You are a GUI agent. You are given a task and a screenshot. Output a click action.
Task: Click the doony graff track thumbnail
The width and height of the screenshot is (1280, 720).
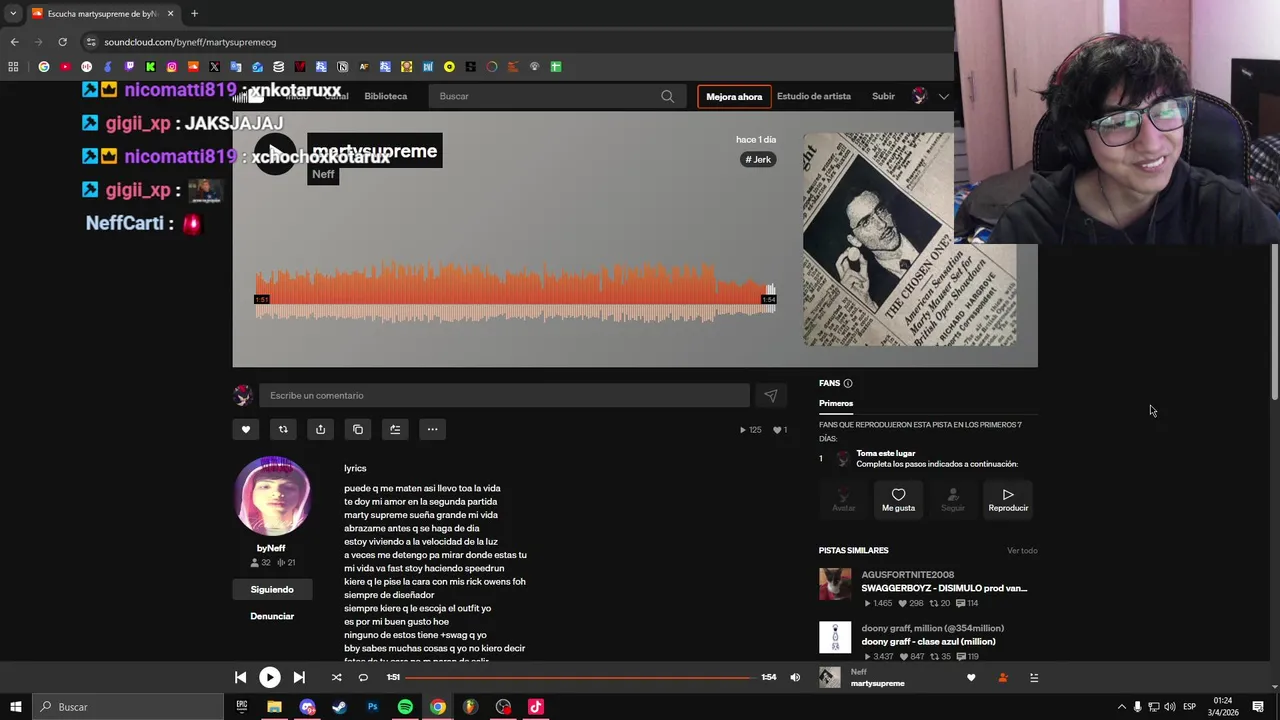pos(835,637)
